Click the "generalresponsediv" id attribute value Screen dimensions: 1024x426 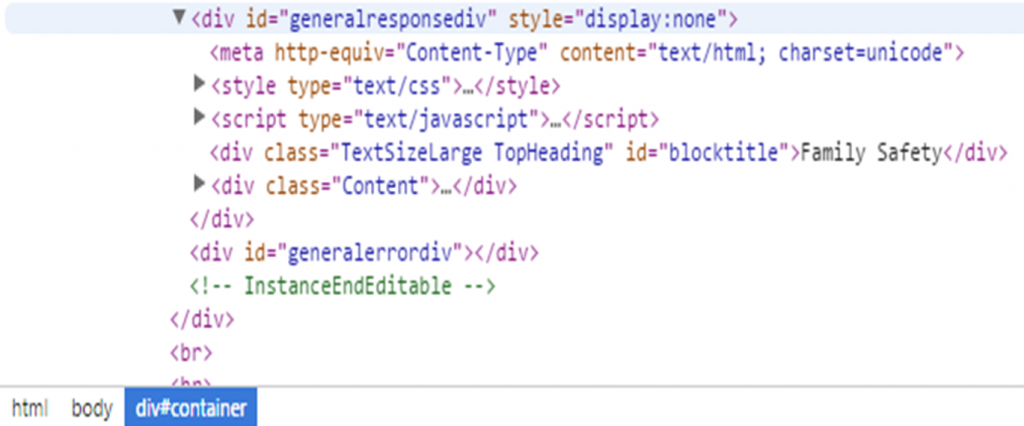tap(405, 19)
